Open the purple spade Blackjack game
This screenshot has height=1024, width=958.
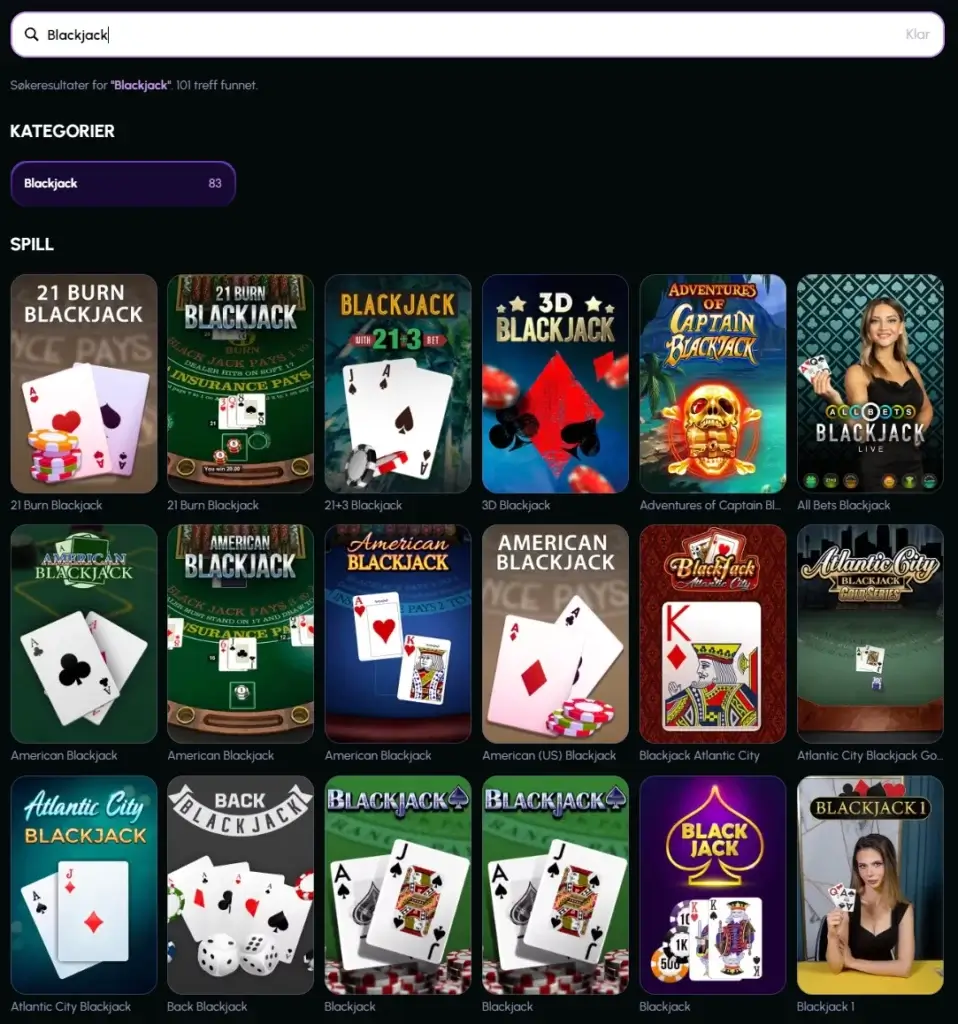pos(712,885)
